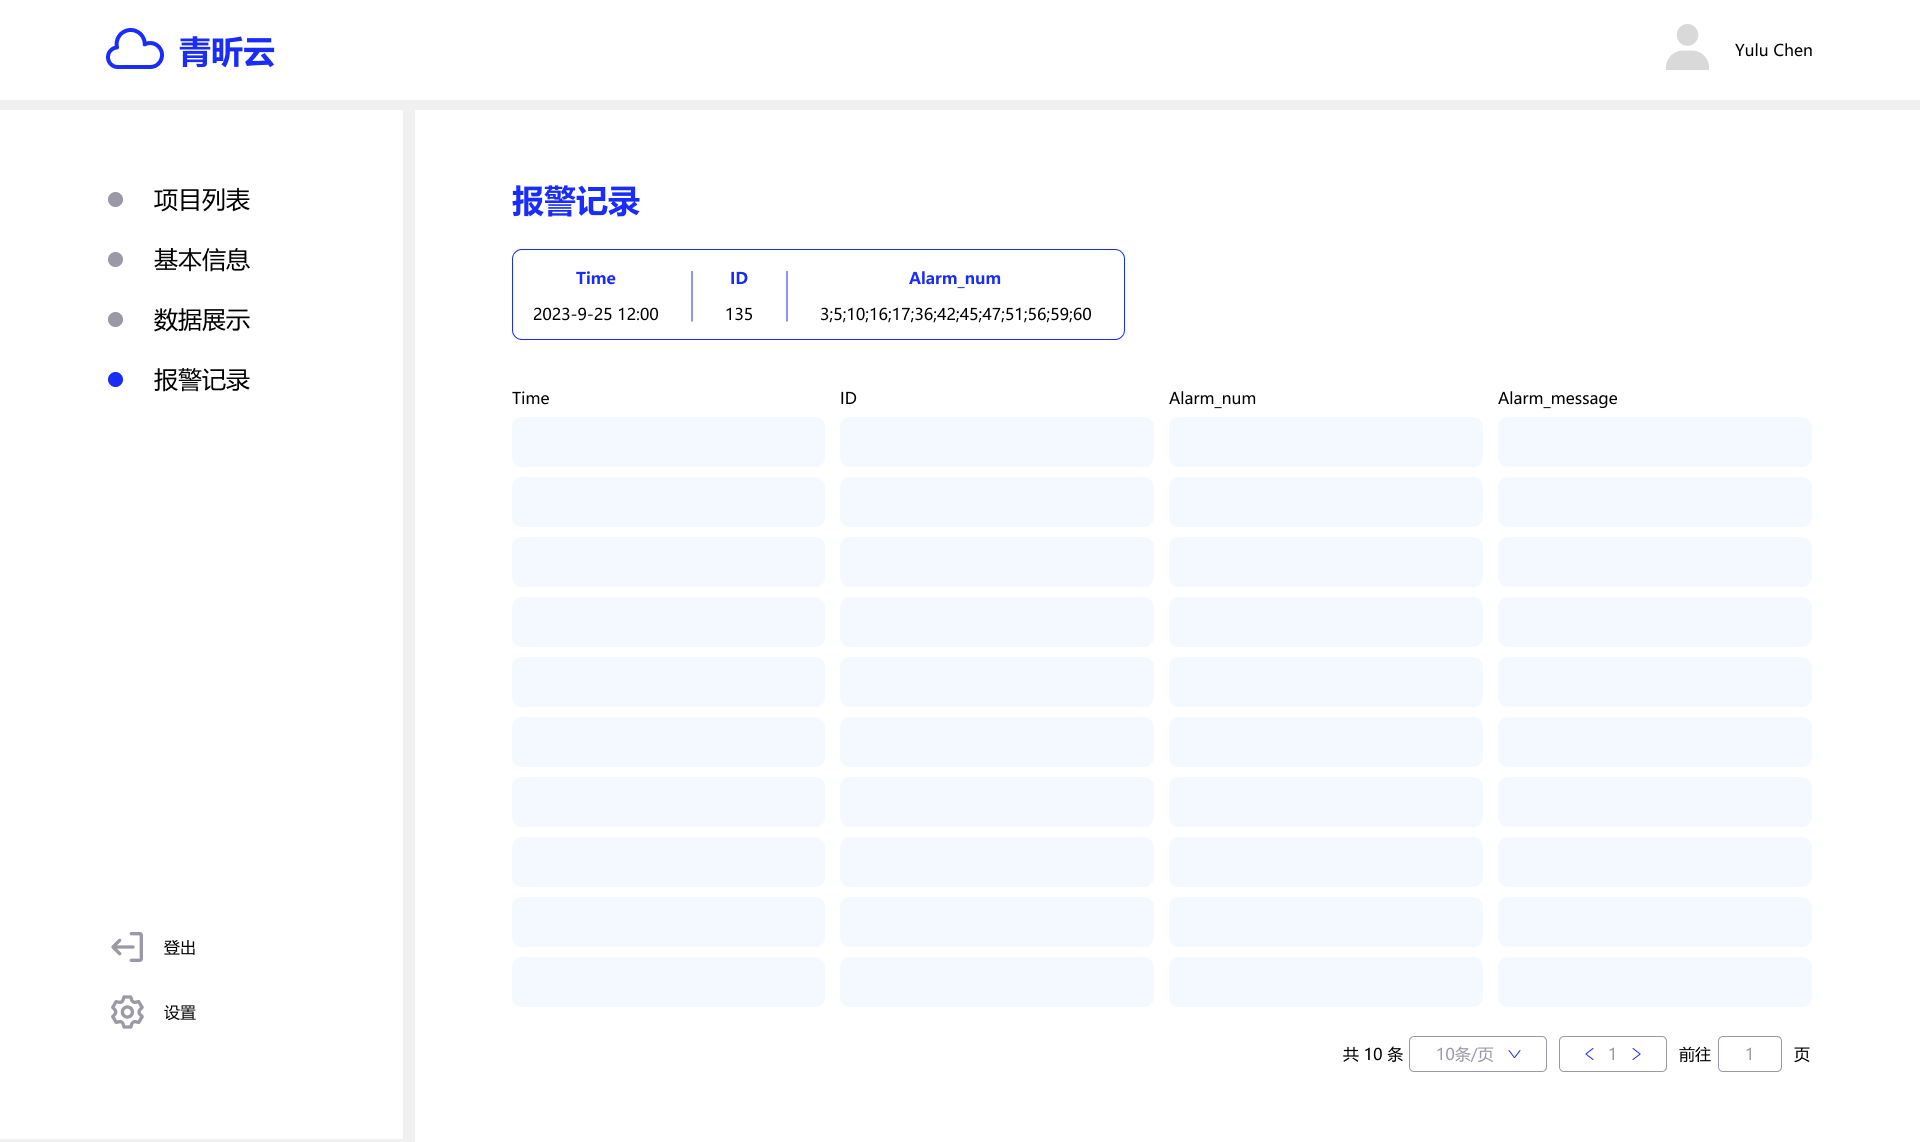Viewport: 1920px width, 1142px height.
Task: Switch to 数据展示 menu item
Action: click(201, 320)
